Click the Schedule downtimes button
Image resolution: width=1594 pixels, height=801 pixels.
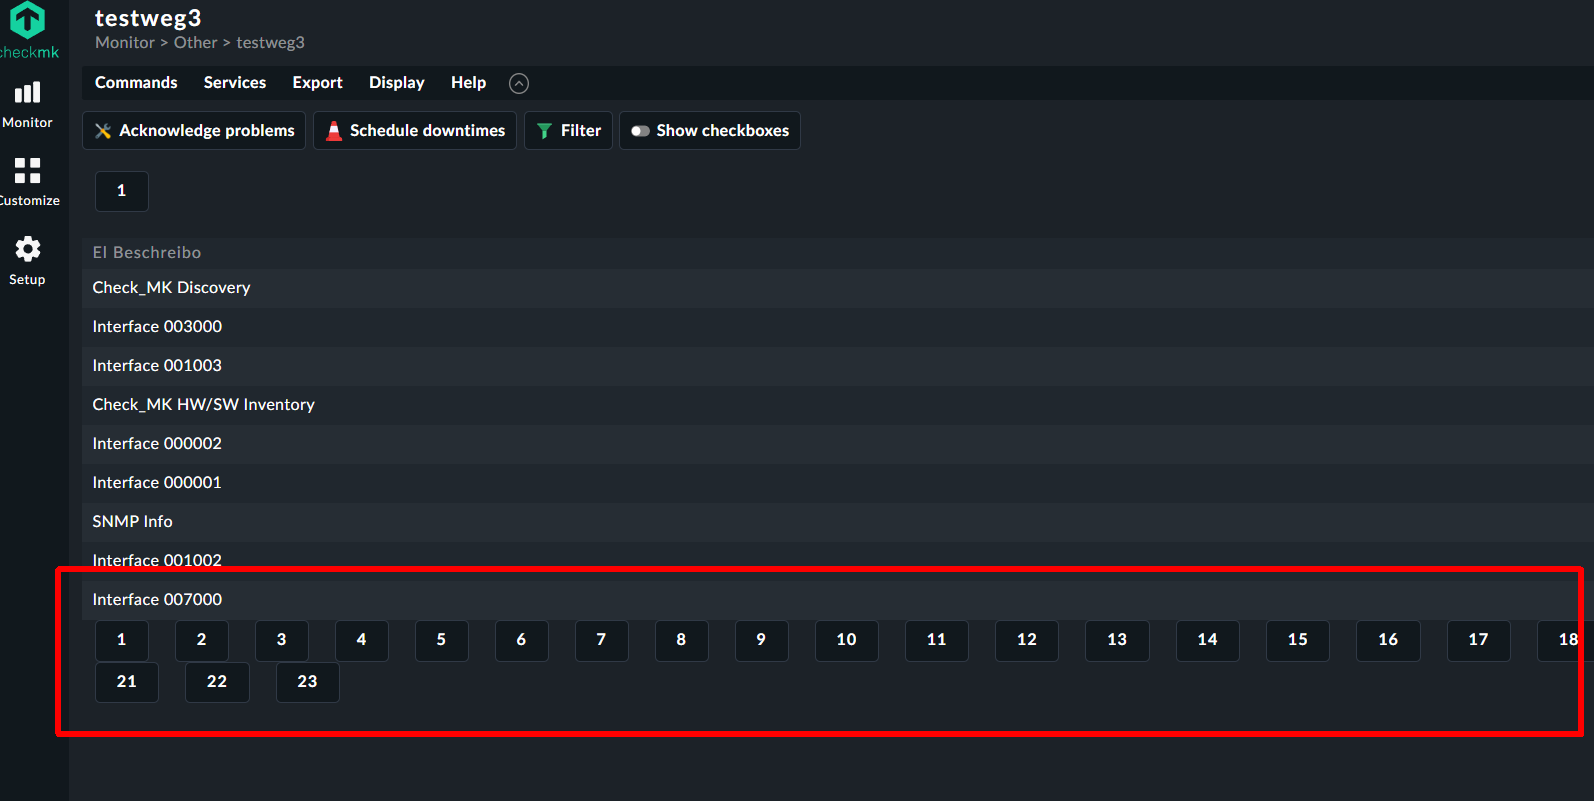point(415,131)
